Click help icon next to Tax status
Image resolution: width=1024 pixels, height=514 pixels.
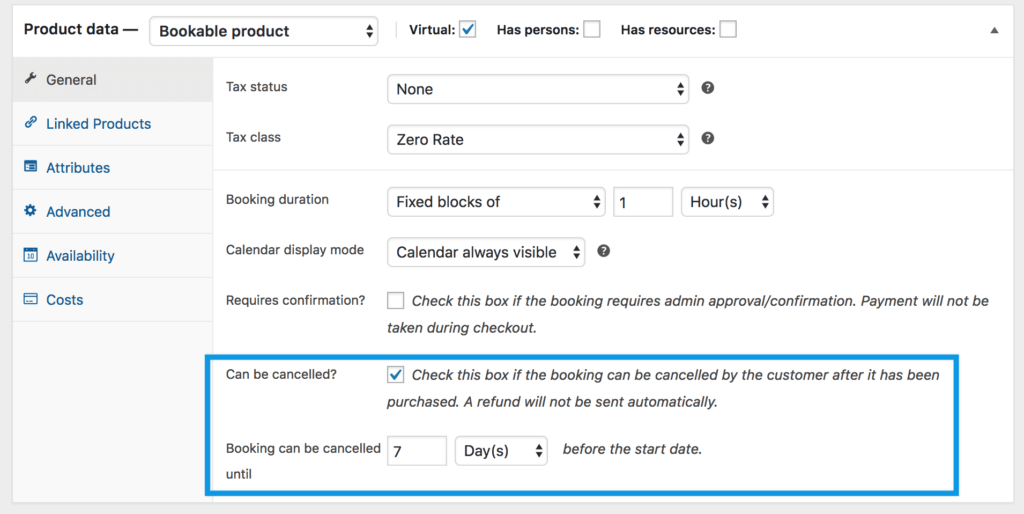point(708,88)
